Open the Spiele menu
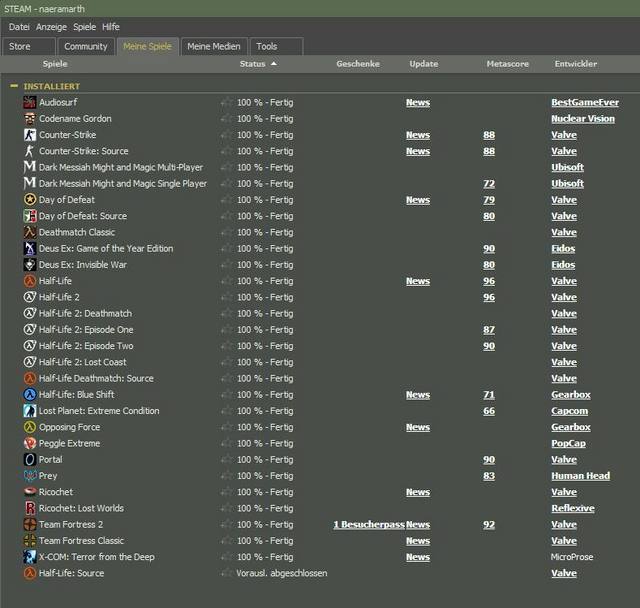 point(84,27)
